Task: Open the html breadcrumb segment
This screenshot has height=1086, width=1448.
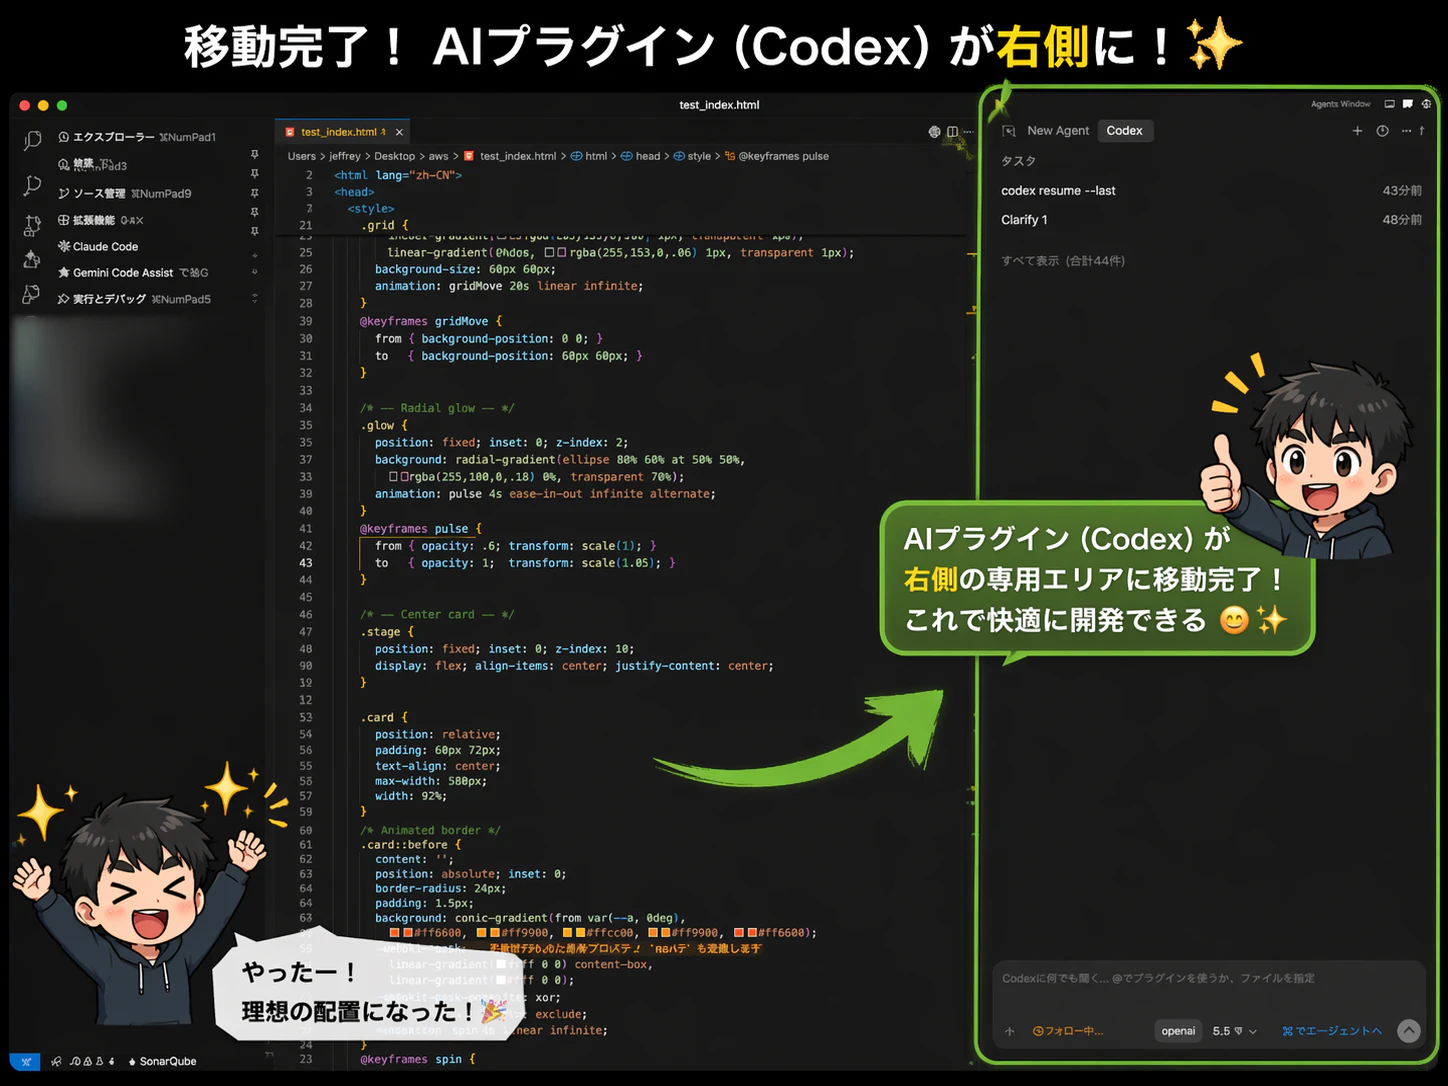Action: [x=589, y=156]
